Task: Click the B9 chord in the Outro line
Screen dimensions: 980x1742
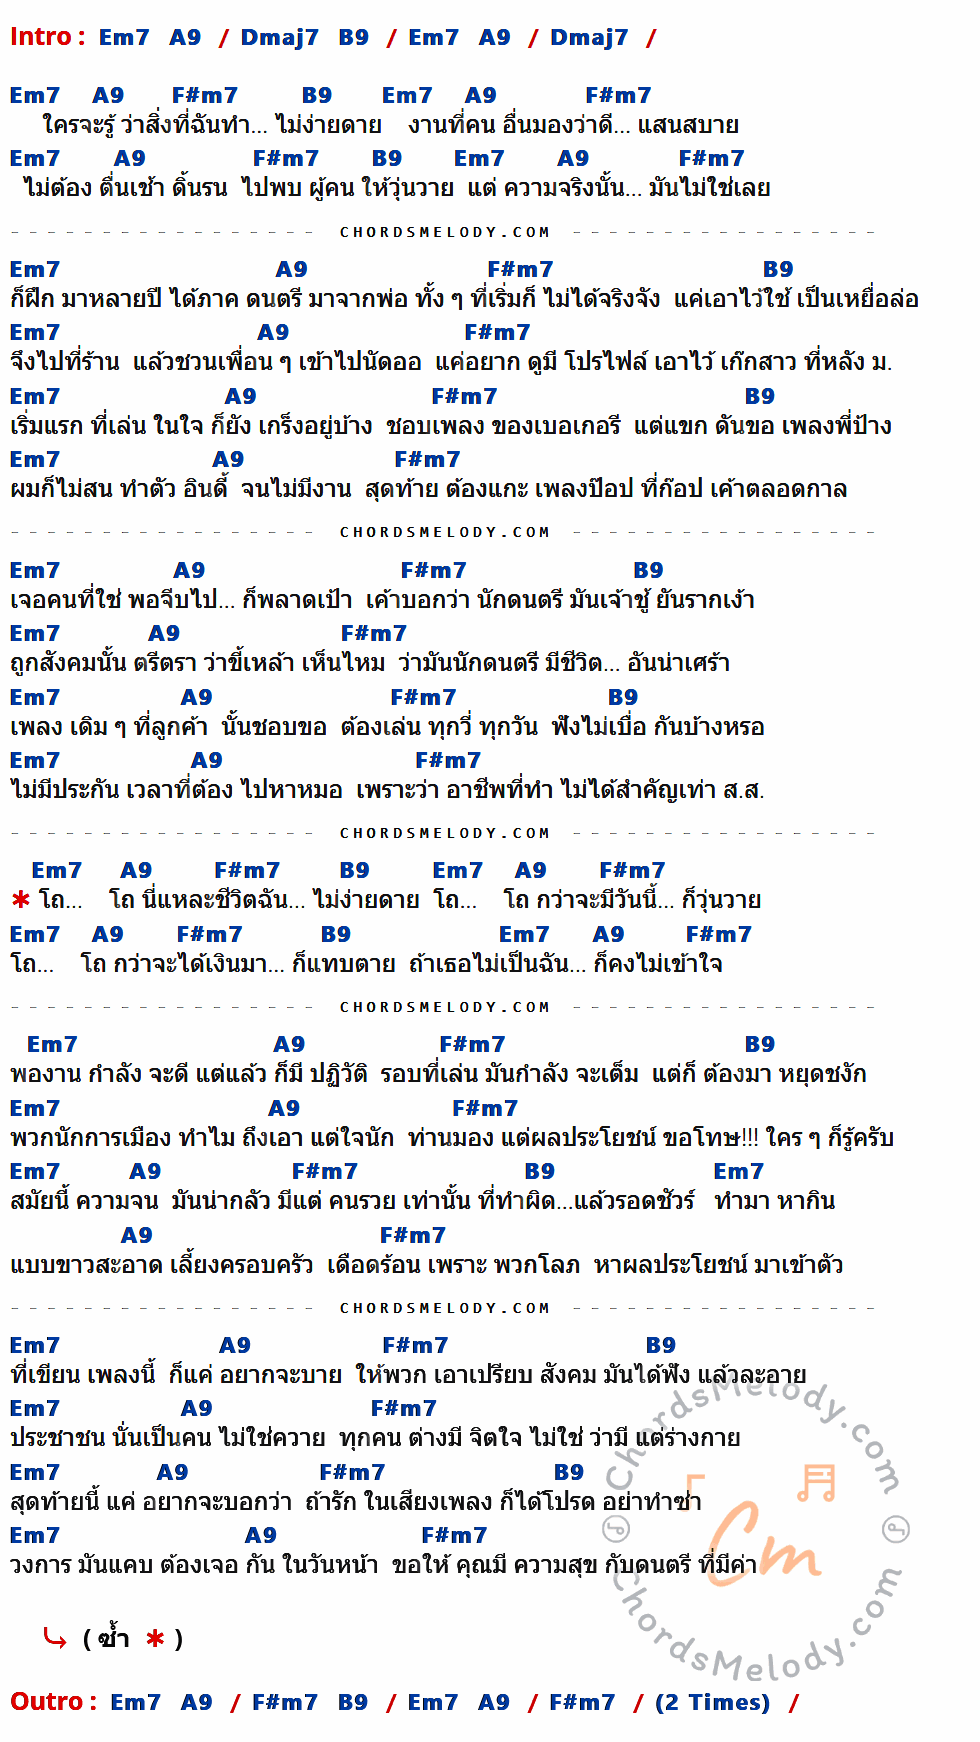Action: pyautogui.click(x=353, y=1702)
